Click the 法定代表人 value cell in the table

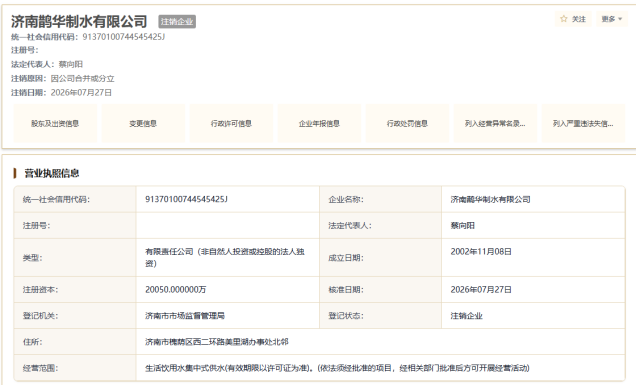point(533,226)
